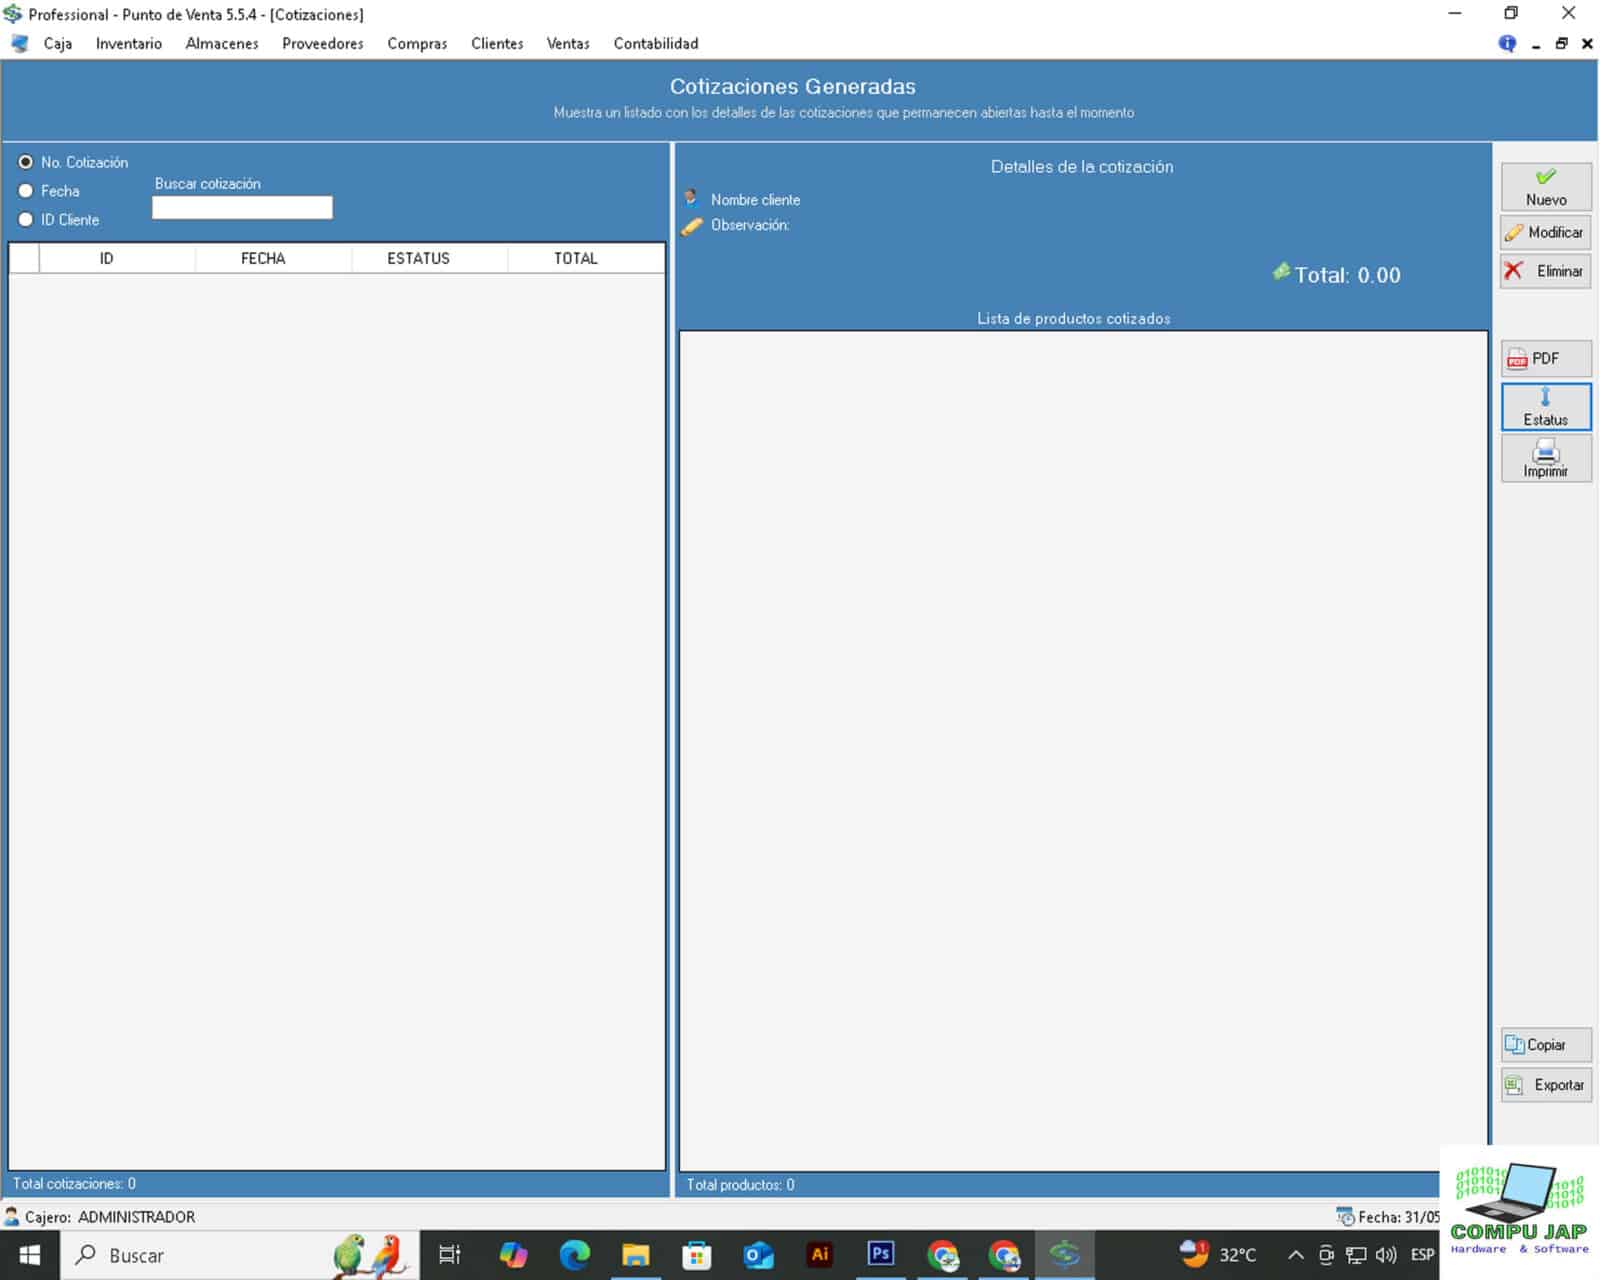Viewport: 1600px width, 1280px height.
Task: Open Microsoft Edge from the taskbar
Action: pos(575,1255)
